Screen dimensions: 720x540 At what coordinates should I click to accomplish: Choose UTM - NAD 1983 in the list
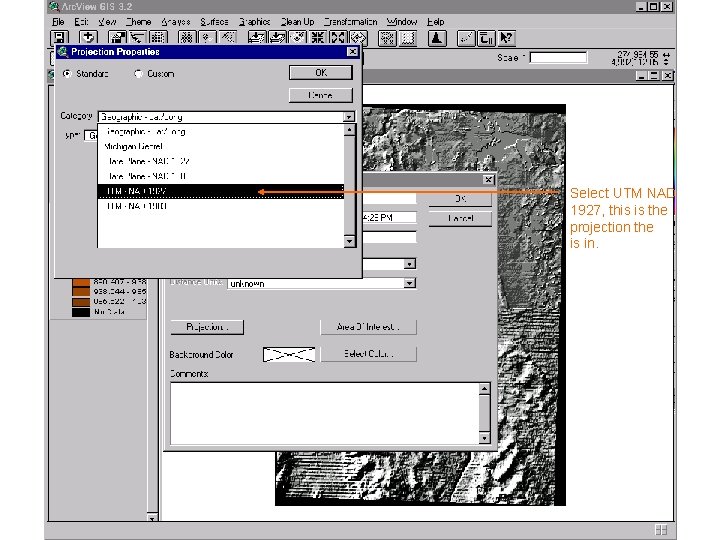click(x=220, y=206)
